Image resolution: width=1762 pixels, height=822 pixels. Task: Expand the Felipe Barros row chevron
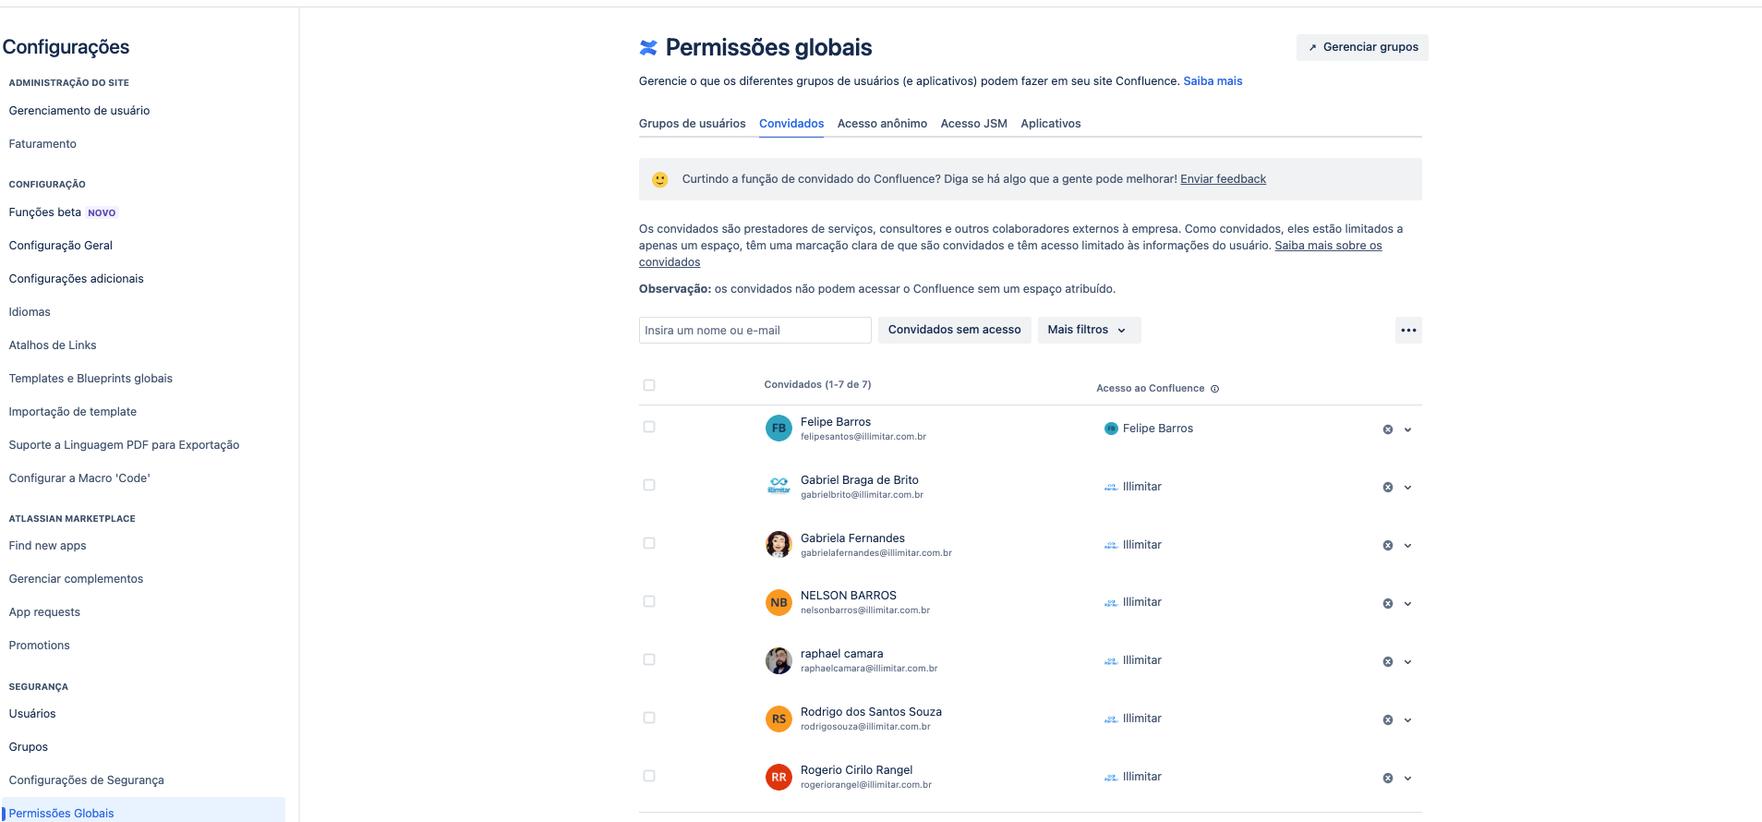1407,430
